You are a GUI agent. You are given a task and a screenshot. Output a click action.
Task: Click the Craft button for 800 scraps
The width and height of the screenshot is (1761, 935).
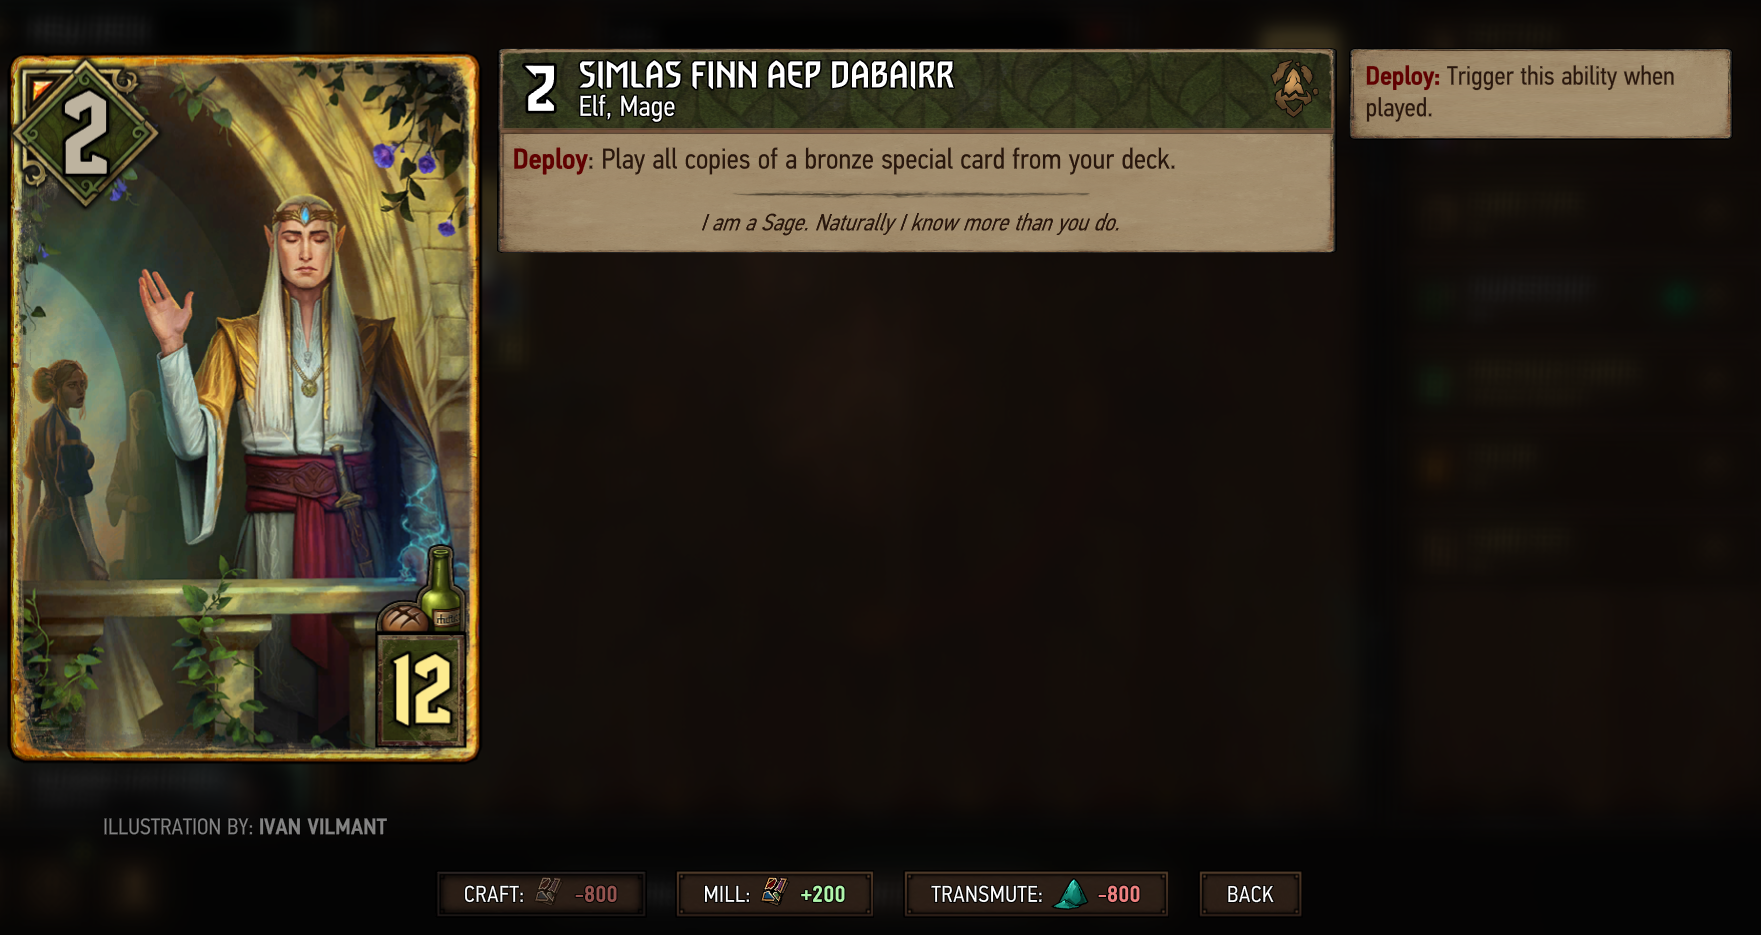pyautogui.click(x=541, y=894)
